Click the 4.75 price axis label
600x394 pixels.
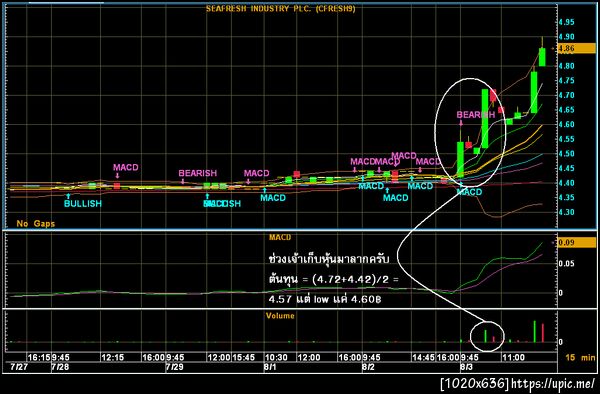click(566, 80)
